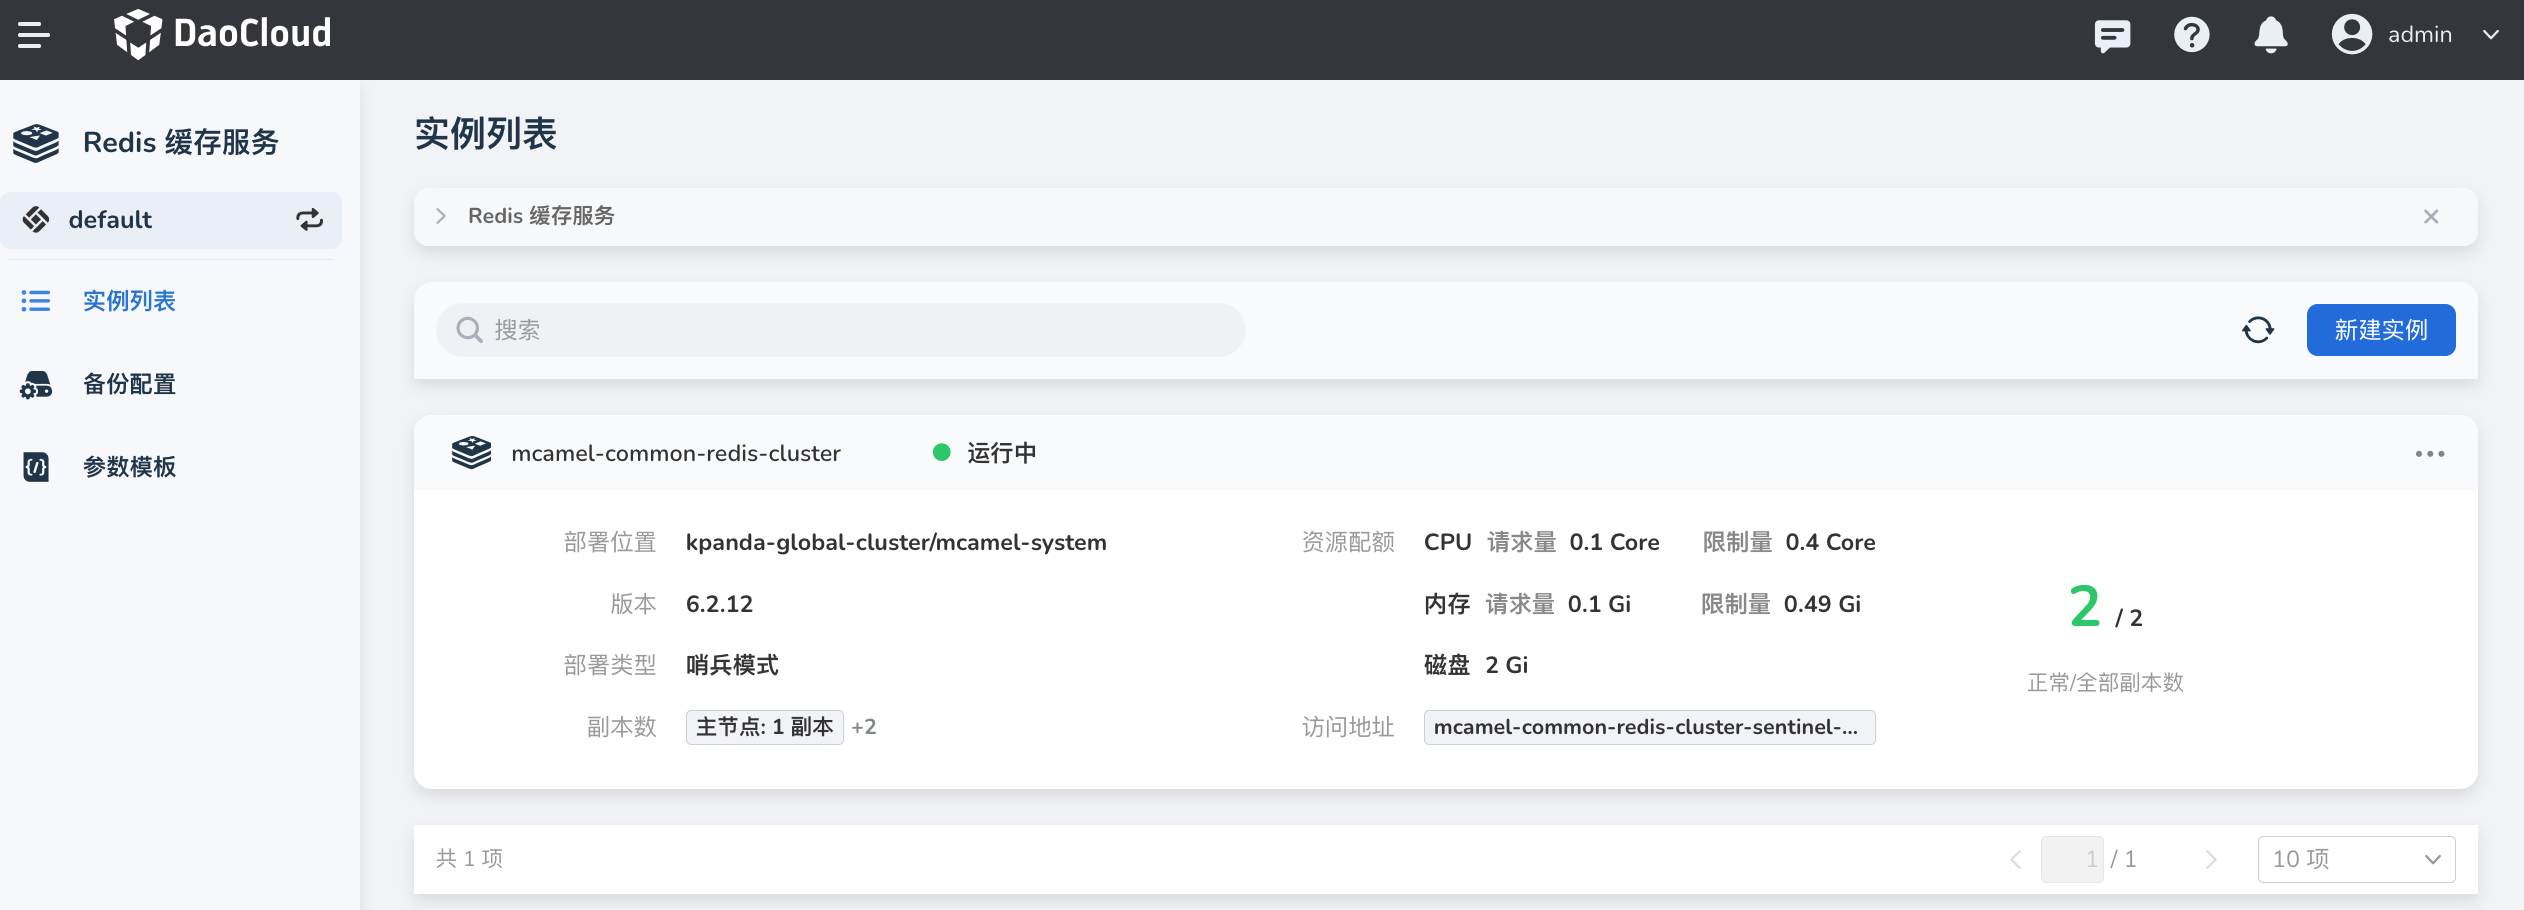
Task: Expand the admin user dropdown
Action: 2490,35
